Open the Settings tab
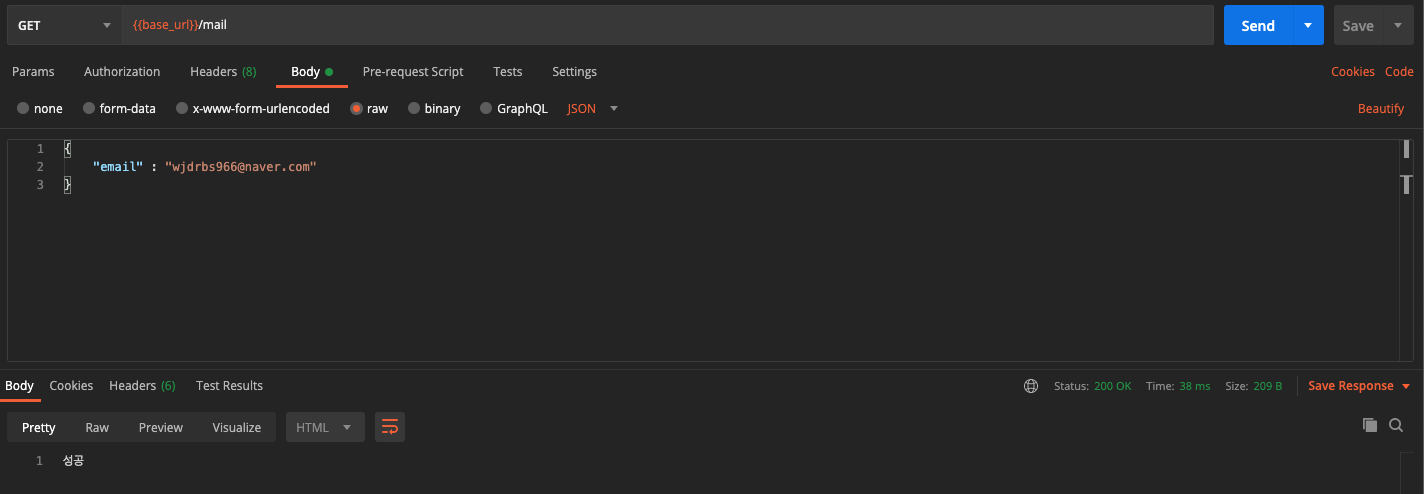This screenshot has height=494, width=1424. pyautogui.click(x=574, y=72)
